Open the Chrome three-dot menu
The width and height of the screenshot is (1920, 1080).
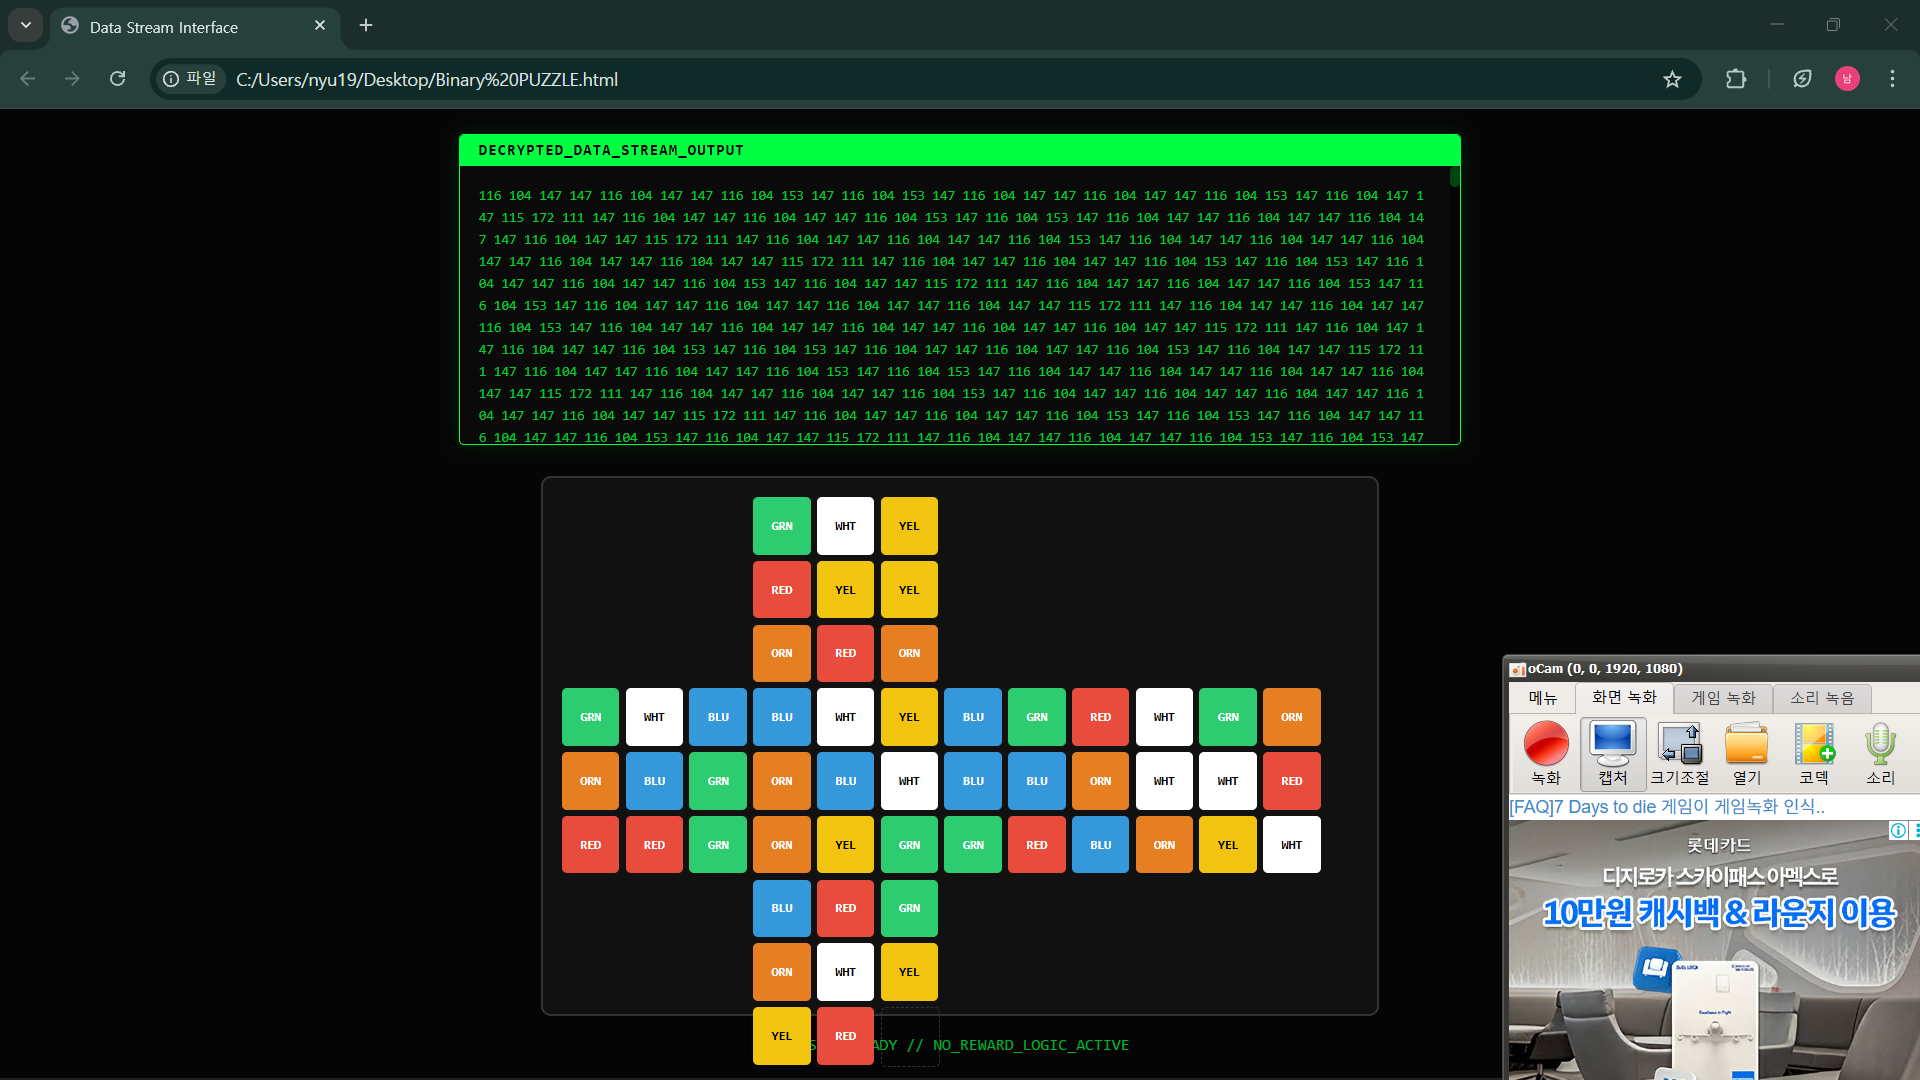click(x=1892, y=79)
